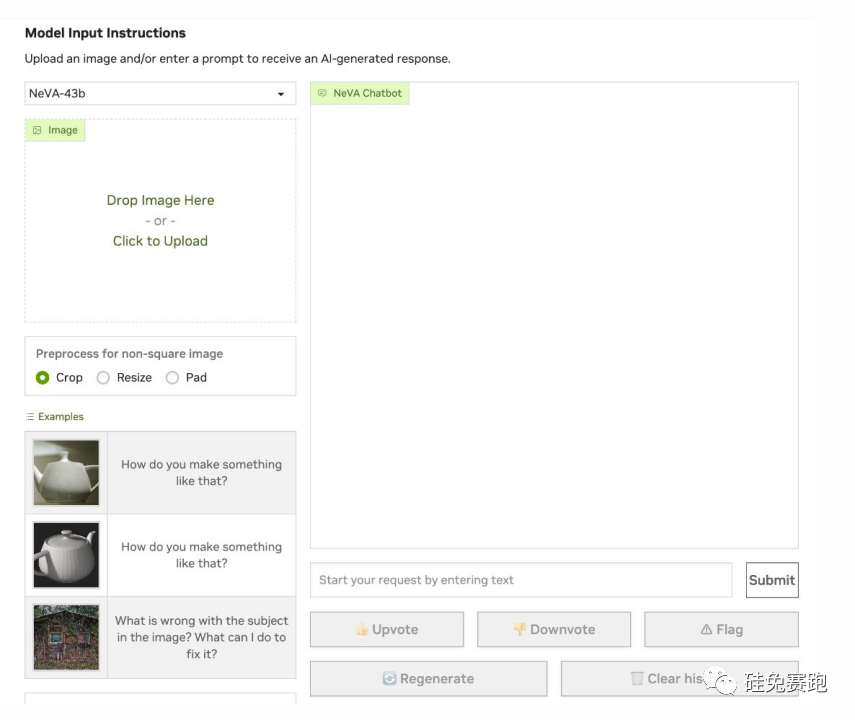Click the image icon in the Image label

[37, 130]
